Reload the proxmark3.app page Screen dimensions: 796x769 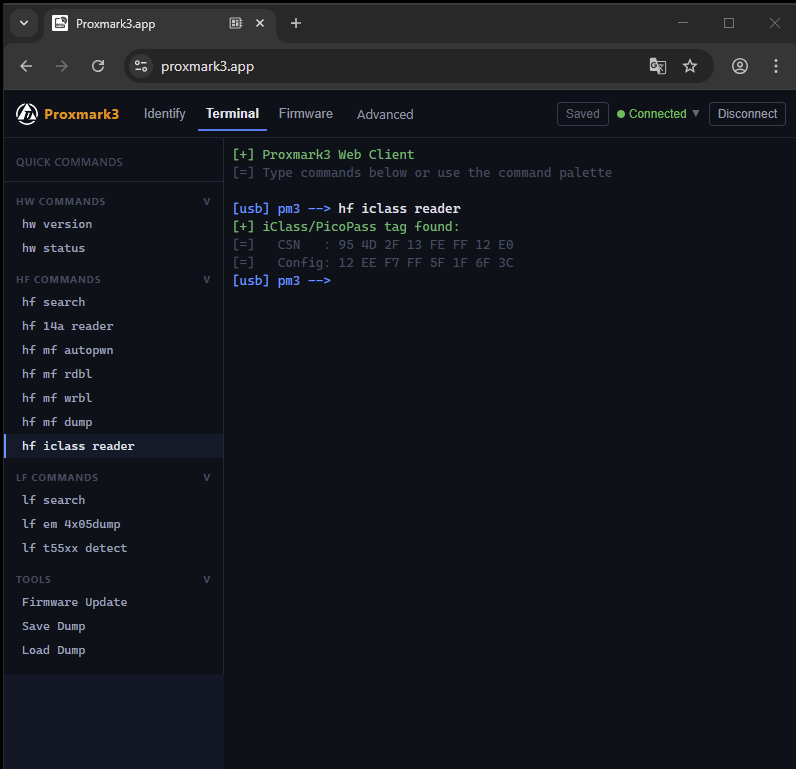click(98, 66)
